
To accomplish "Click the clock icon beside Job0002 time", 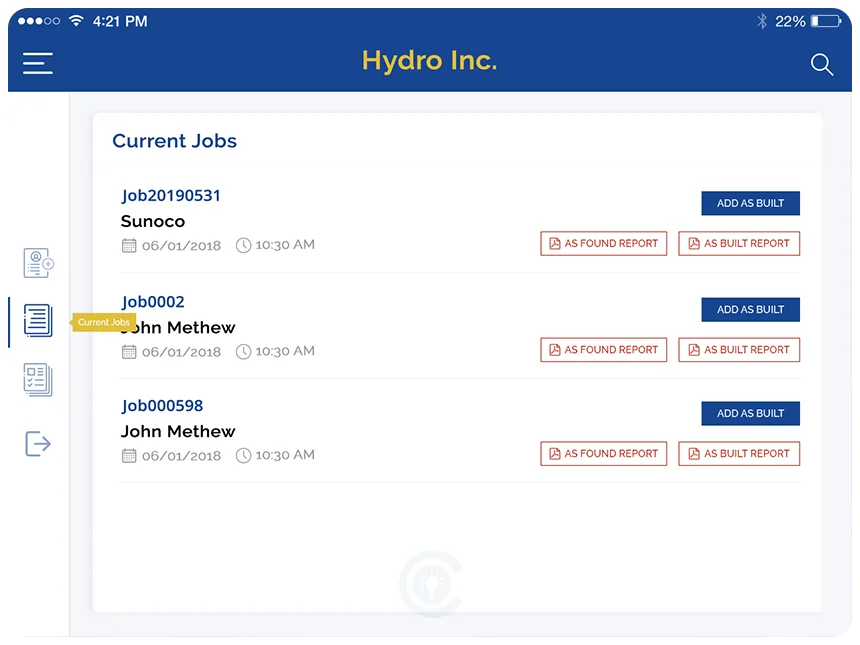I will (243, 351).
